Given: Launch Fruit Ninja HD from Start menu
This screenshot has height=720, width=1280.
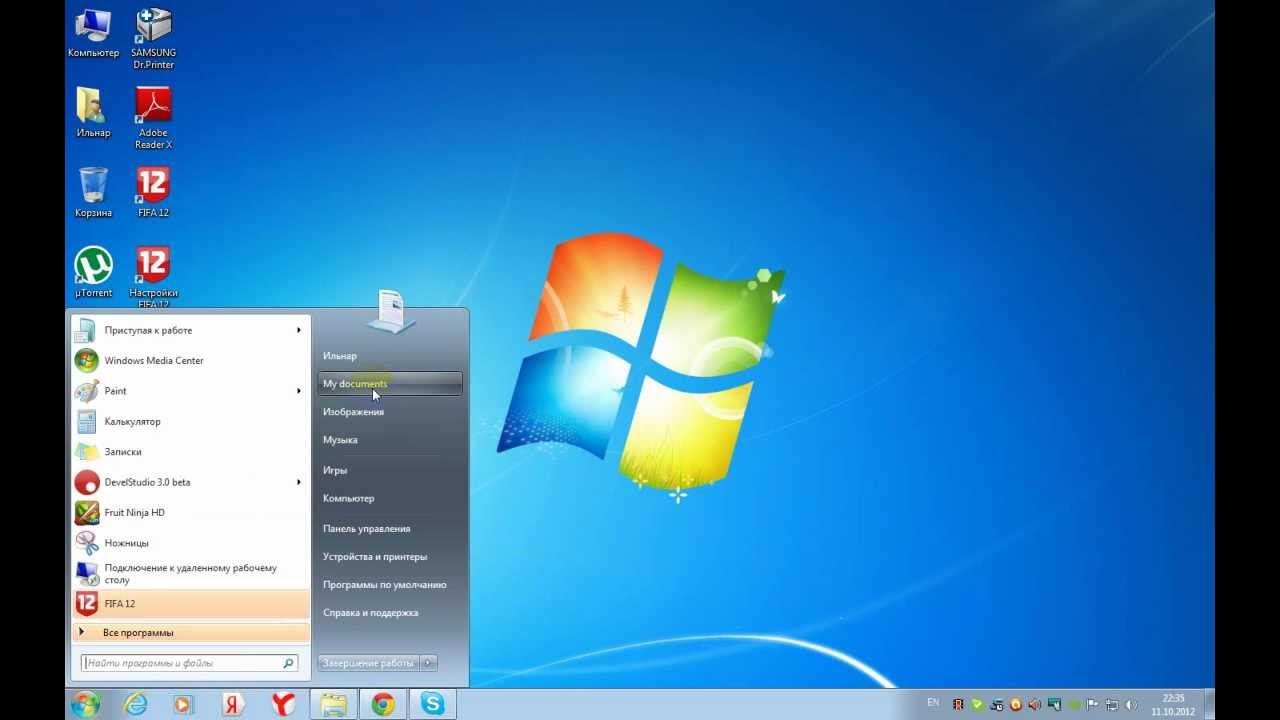Looking at the screenshot, I should [x=190, y=512].
